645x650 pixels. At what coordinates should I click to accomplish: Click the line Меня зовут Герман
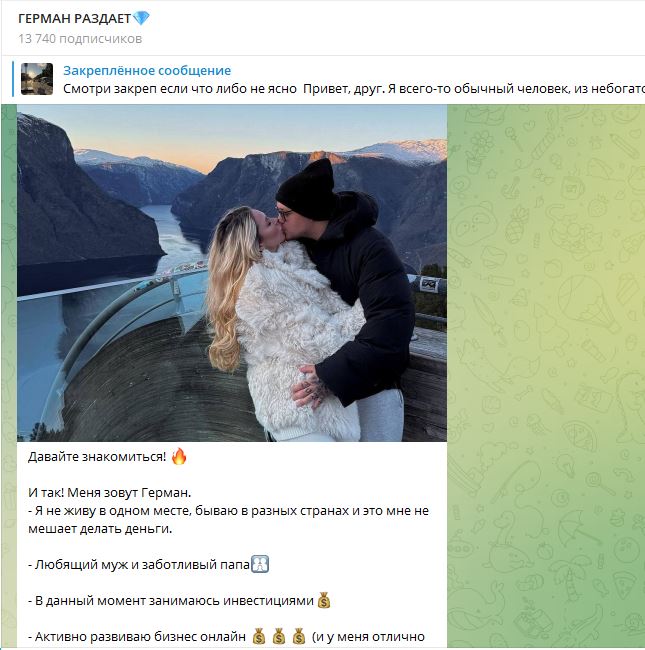(x=109, y=493)
